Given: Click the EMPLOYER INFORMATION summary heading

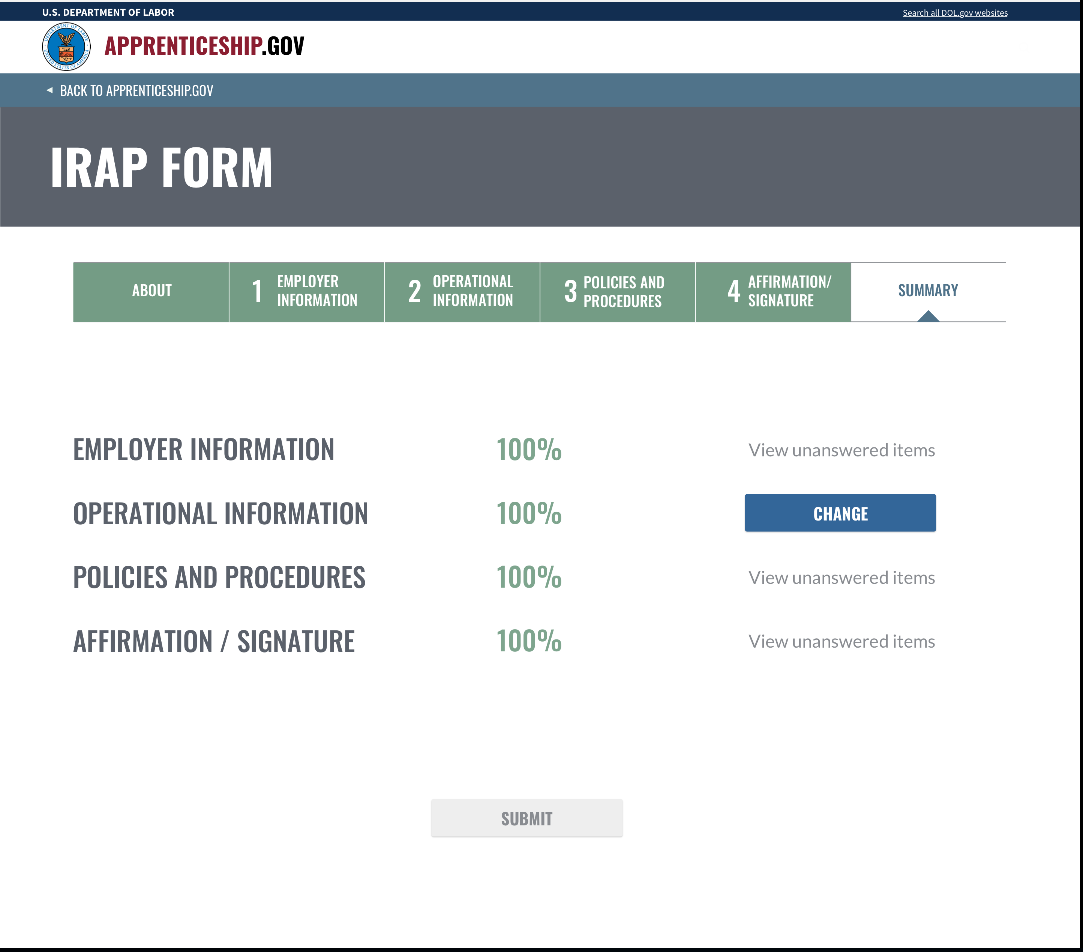Looking at the screenshot, I should point(204,450).
